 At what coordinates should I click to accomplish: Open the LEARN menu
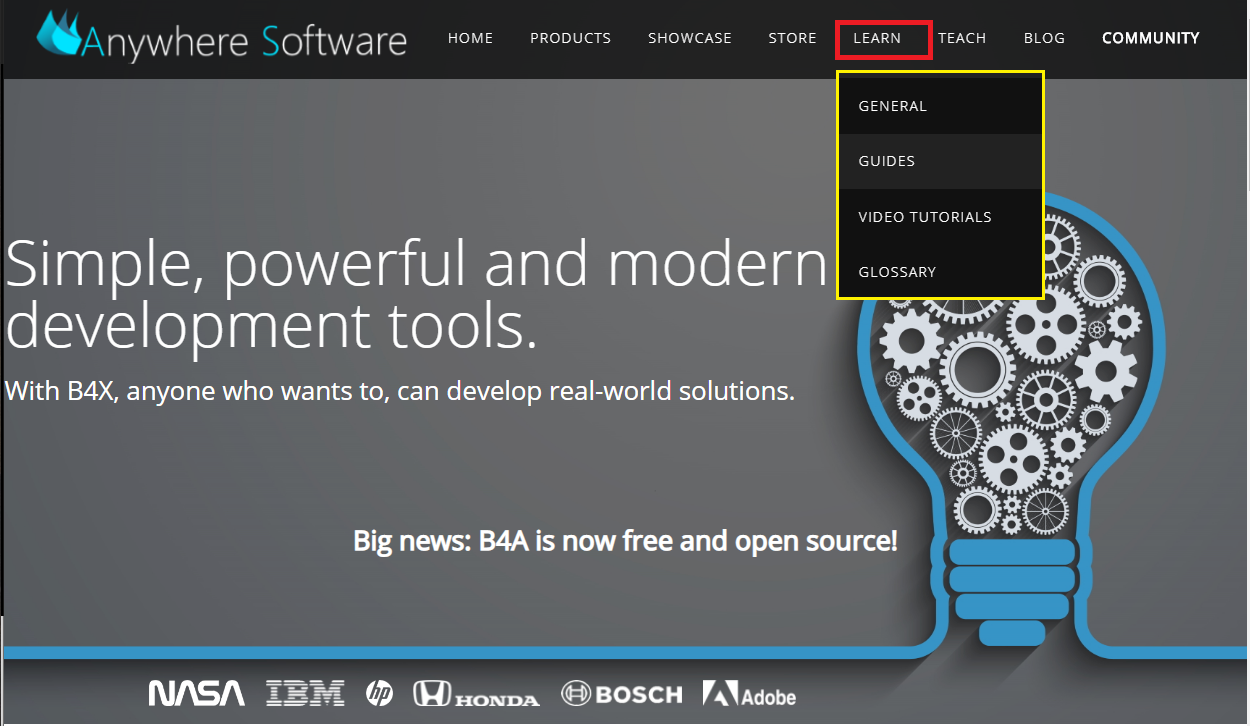pos(877,38)
